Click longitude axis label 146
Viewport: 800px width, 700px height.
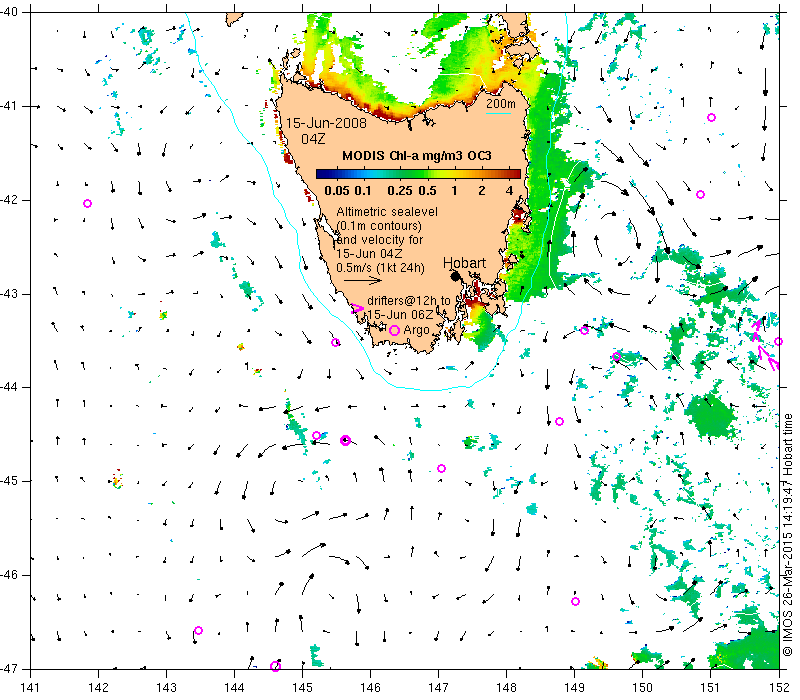click(x=370, y=687)
